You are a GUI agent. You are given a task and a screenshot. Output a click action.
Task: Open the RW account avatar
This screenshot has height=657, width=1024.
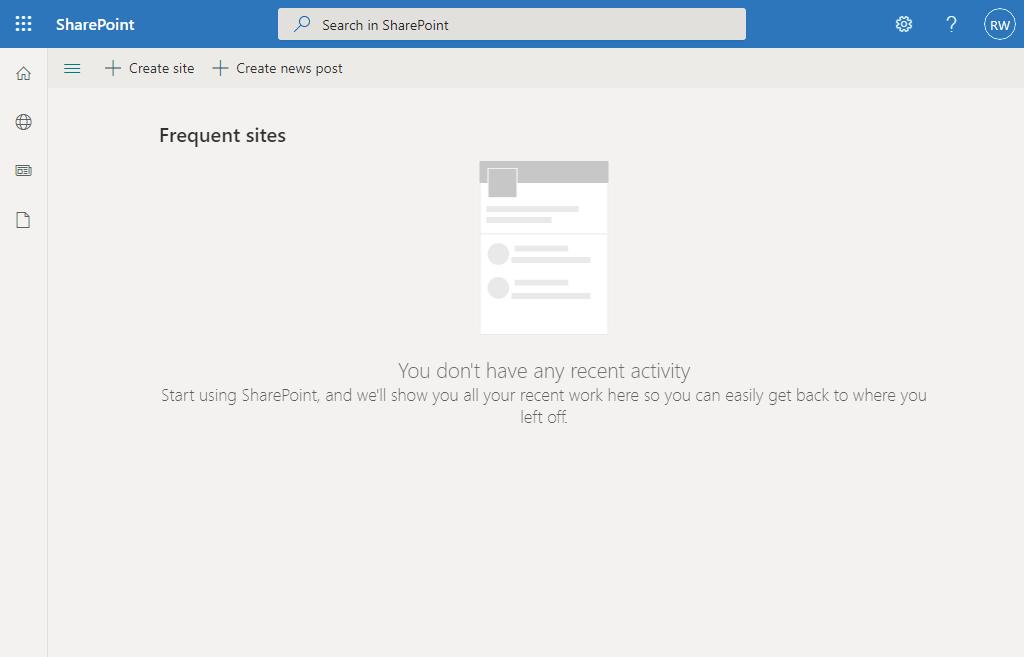click(x=1000, y=24)
